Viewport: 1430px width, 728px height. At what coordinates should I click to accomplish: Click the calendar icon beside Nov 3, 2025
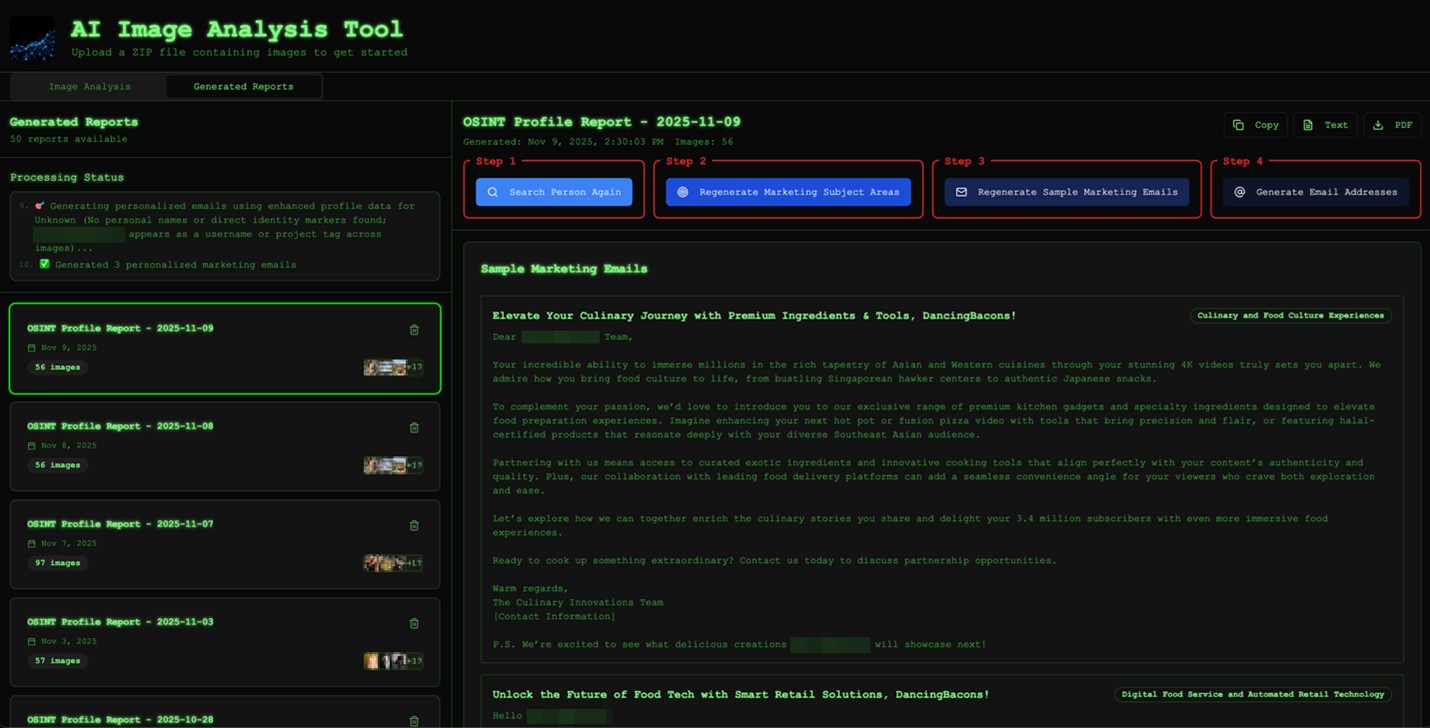(x=32, y=642)
